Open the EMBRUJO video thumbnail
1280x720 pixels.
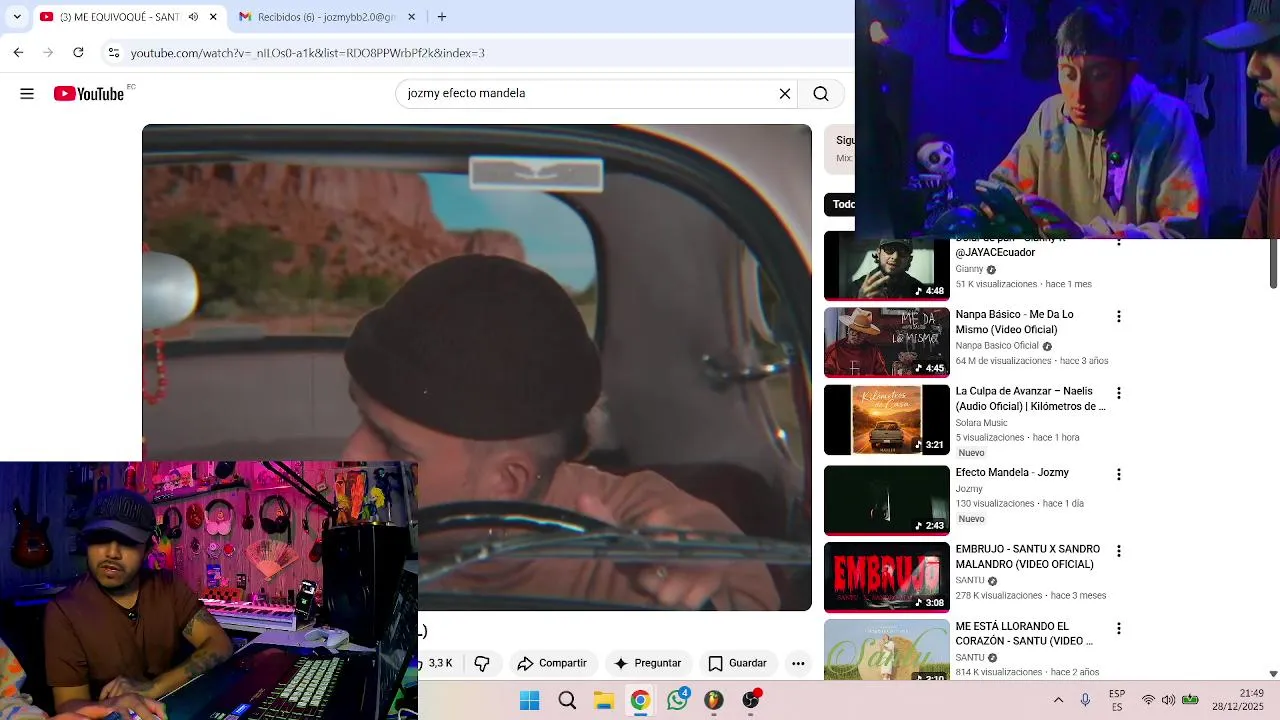tap(887, 578)
